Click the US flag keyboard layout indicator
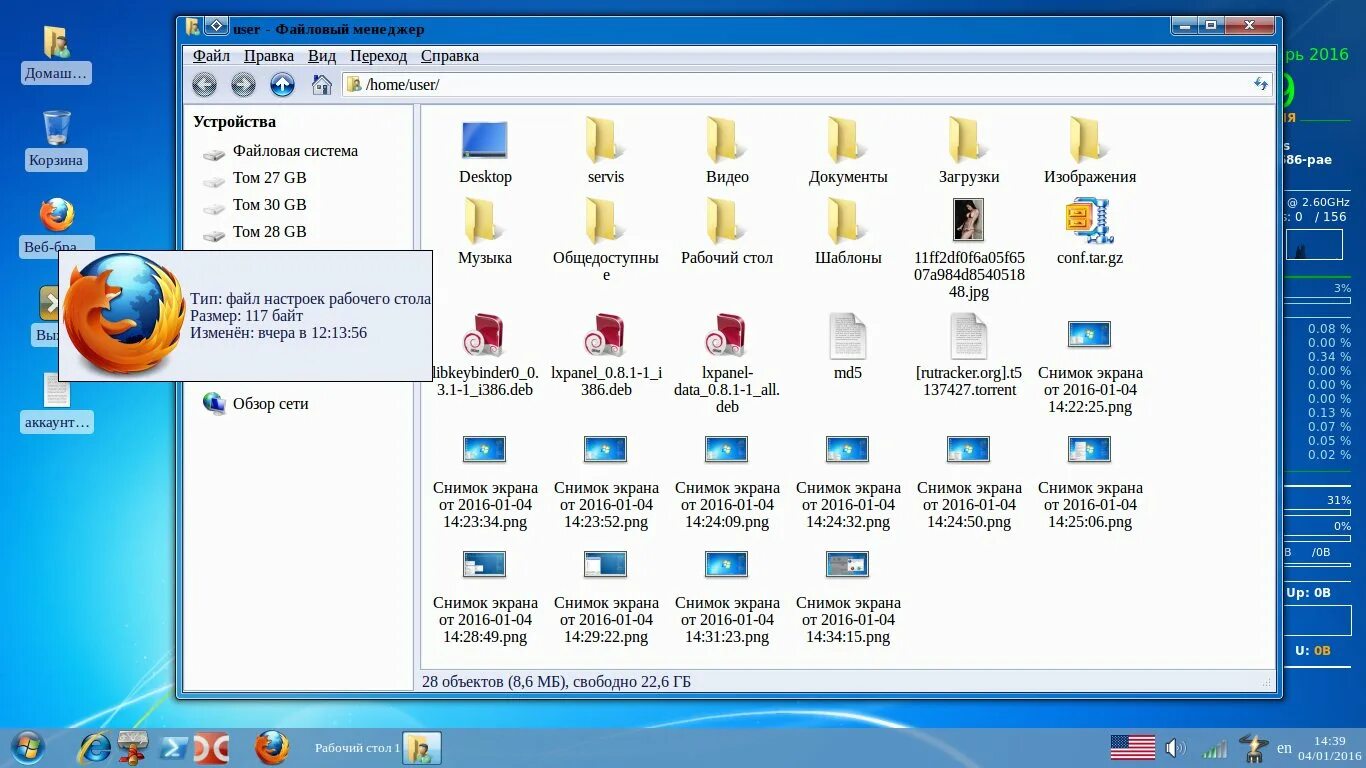 1132,747
